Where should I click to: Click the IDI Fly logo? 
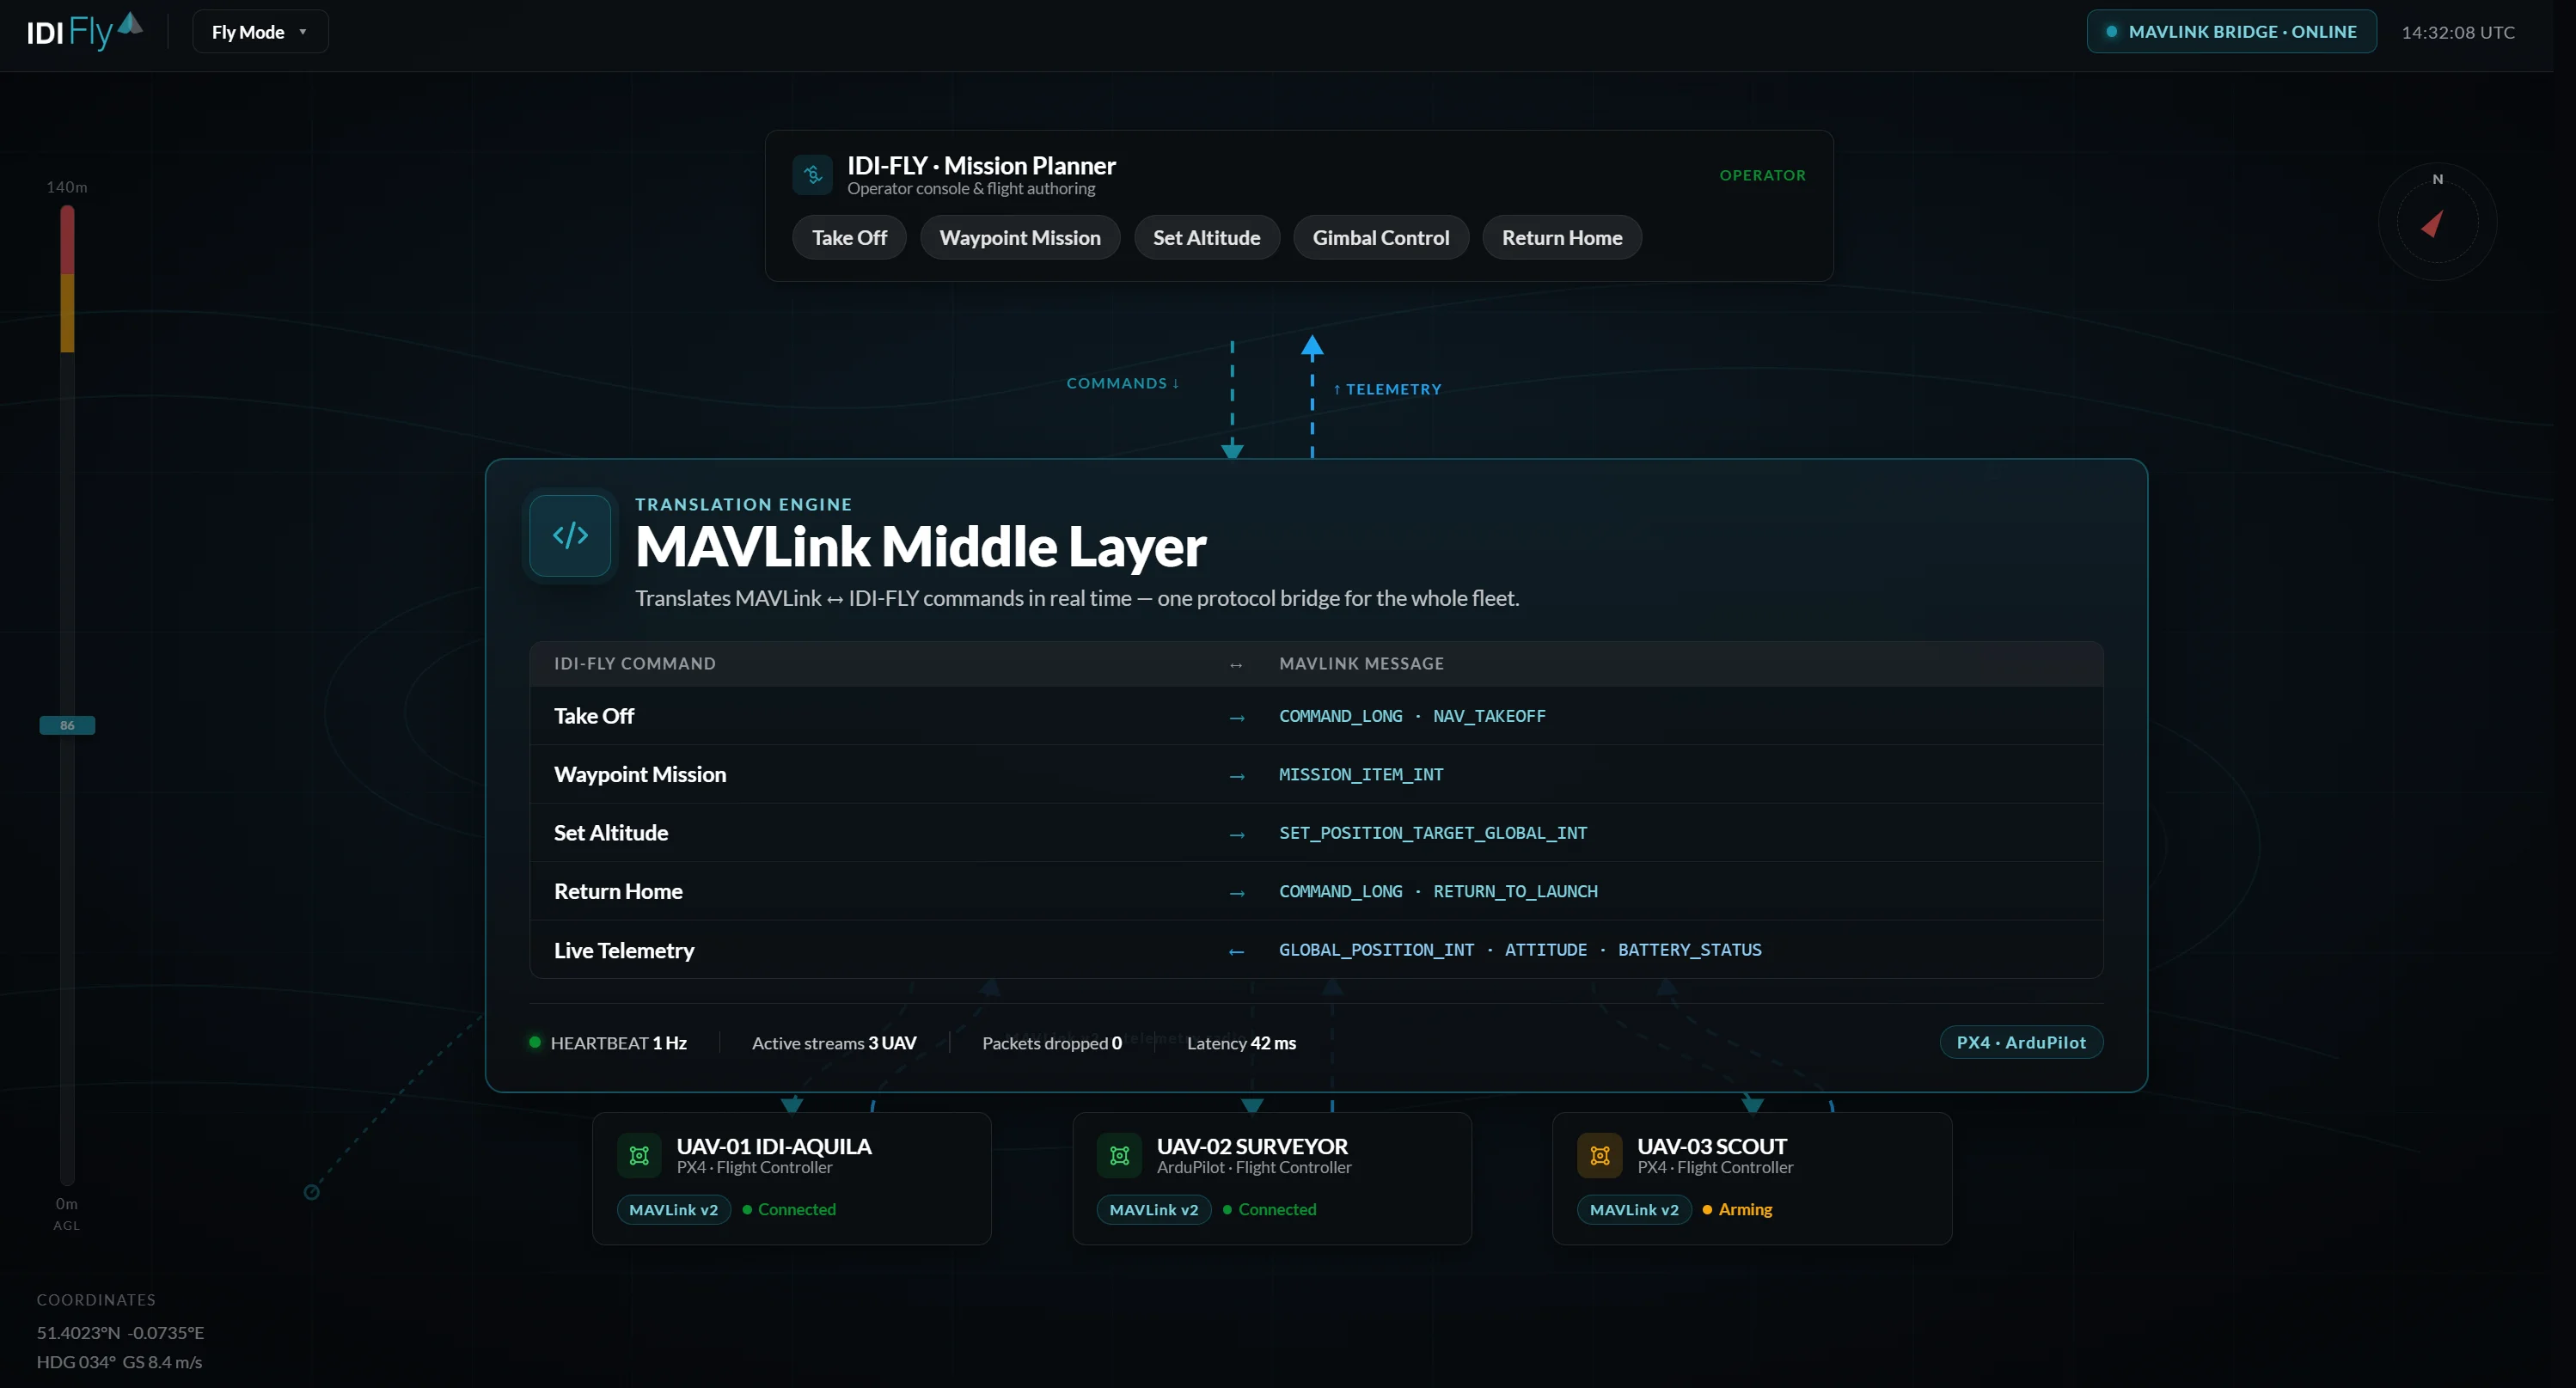pos(84,31)
